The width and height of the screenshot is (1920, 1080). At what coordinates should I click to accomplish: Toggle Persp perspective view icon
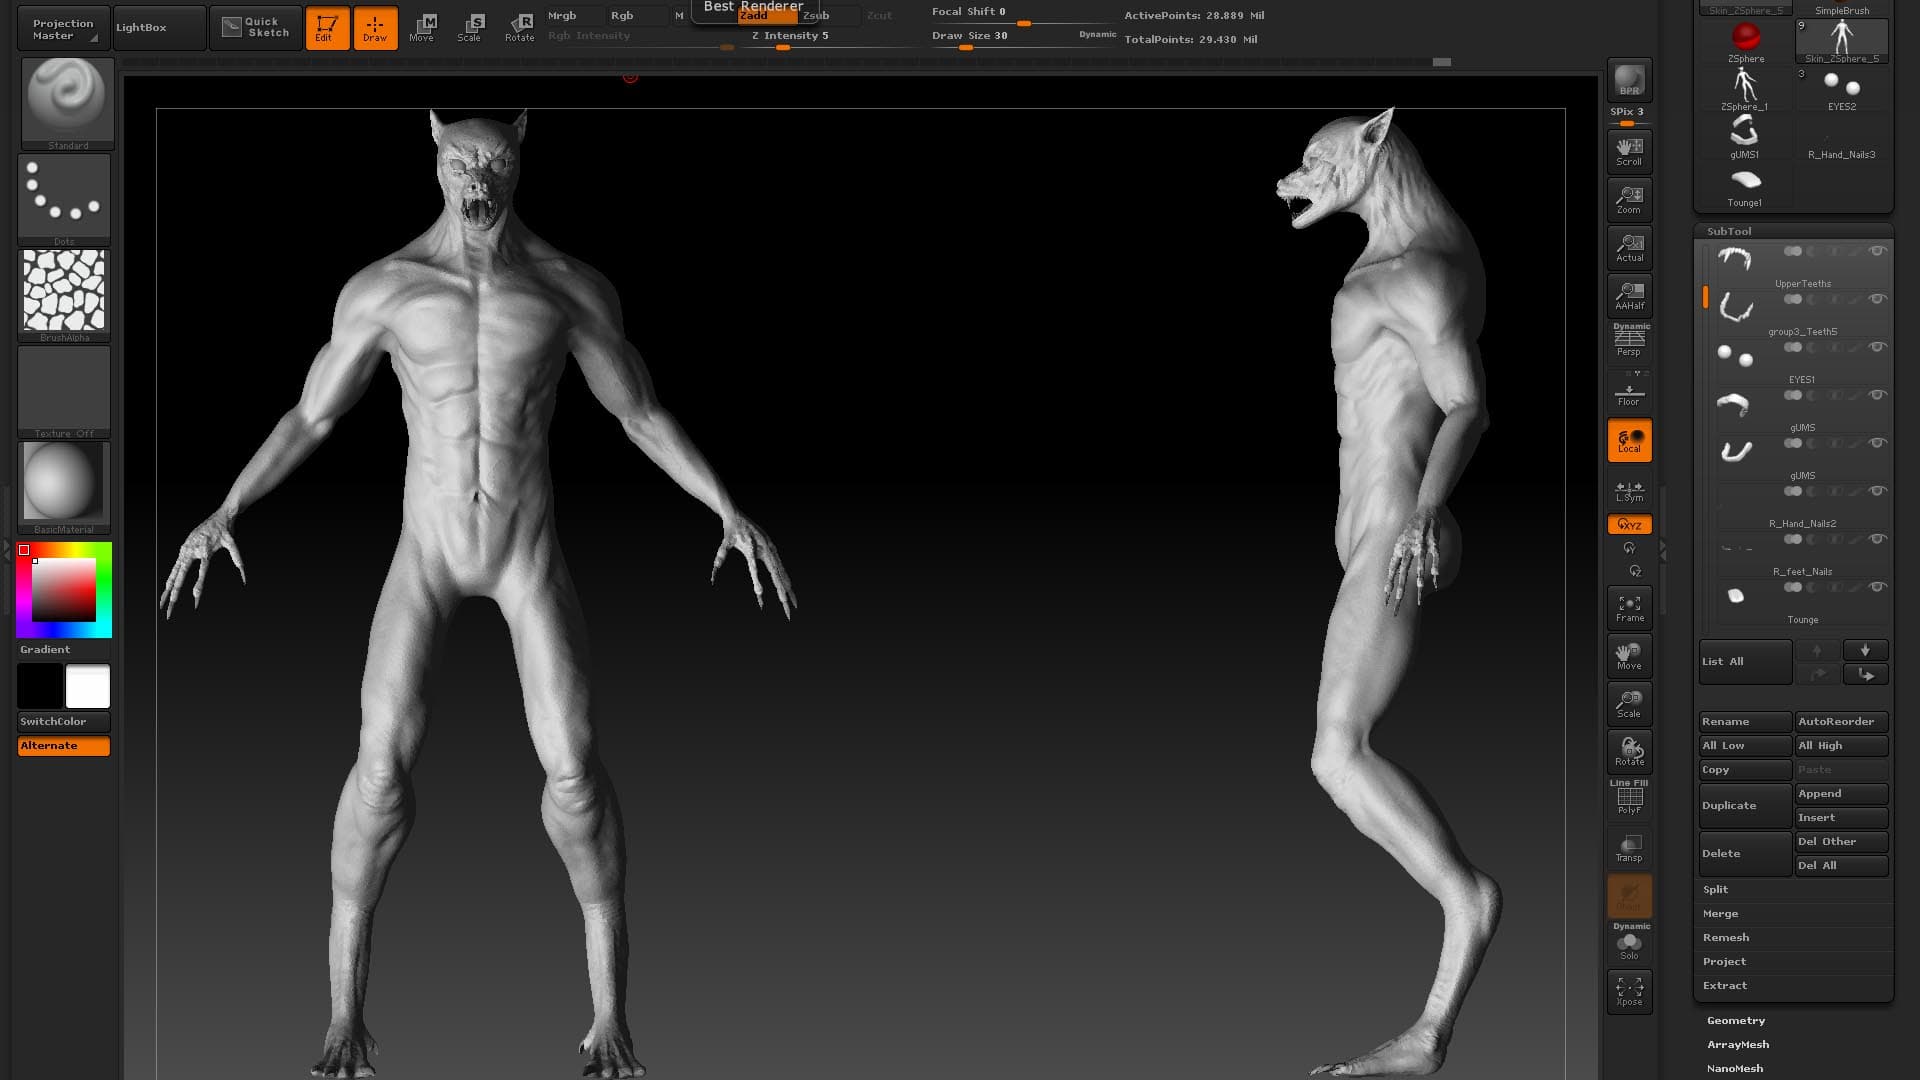[x=1629, y=341]
